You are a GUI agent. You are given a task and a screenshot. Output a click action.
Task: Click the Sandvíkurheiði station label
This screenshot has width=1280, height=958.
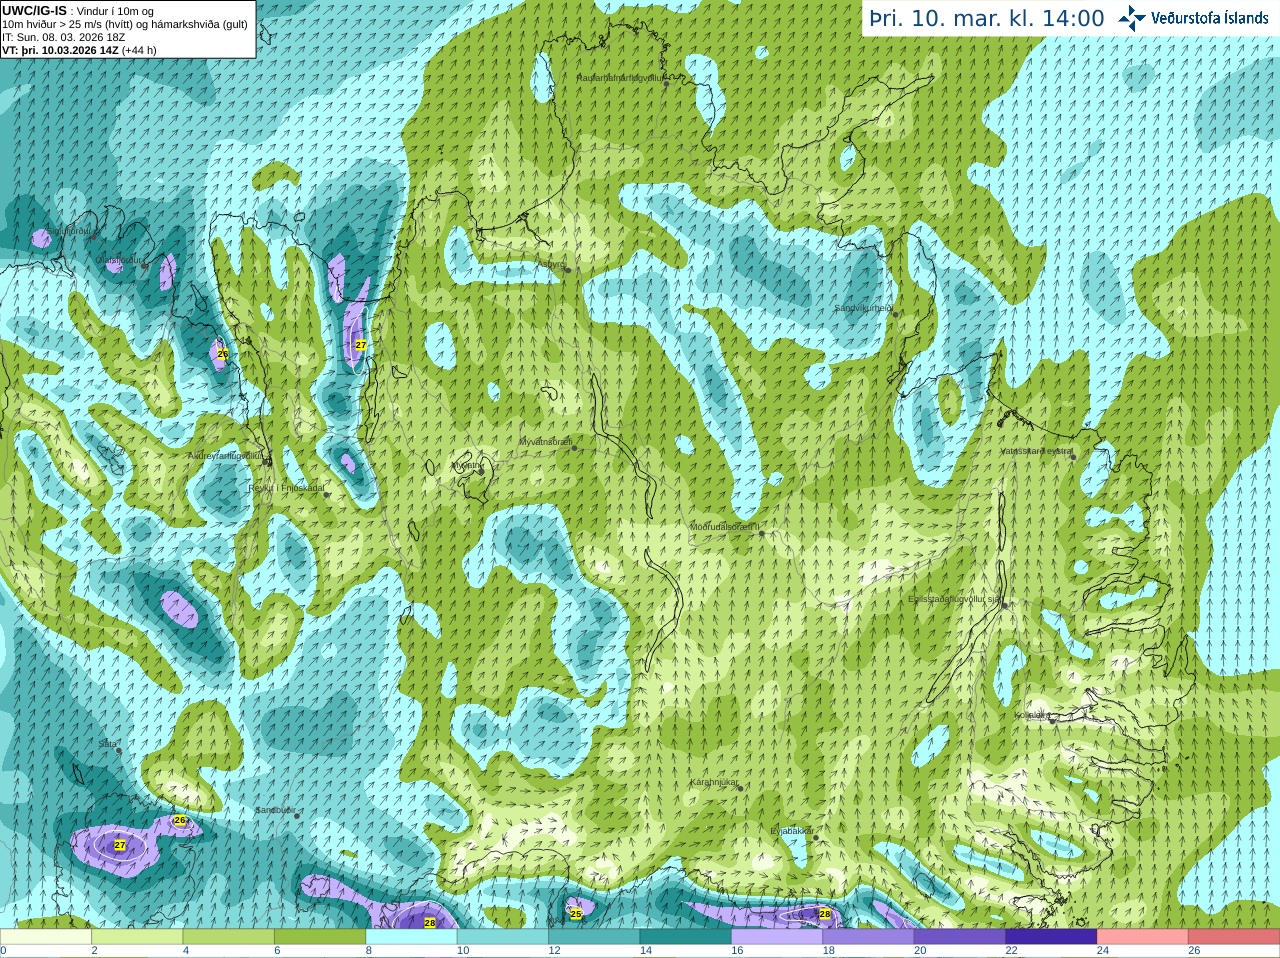pos(863,308)
